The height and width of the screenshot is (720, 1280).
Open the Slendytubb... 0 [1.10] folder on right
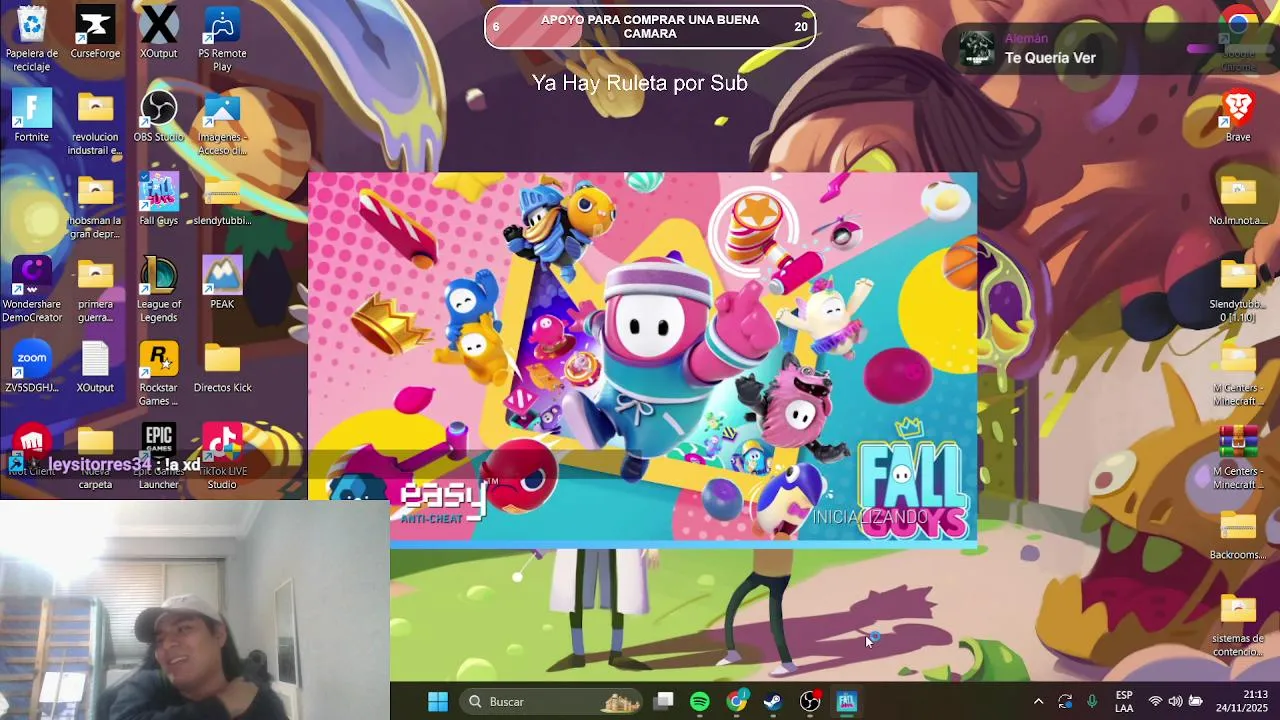click(1238, 291)
